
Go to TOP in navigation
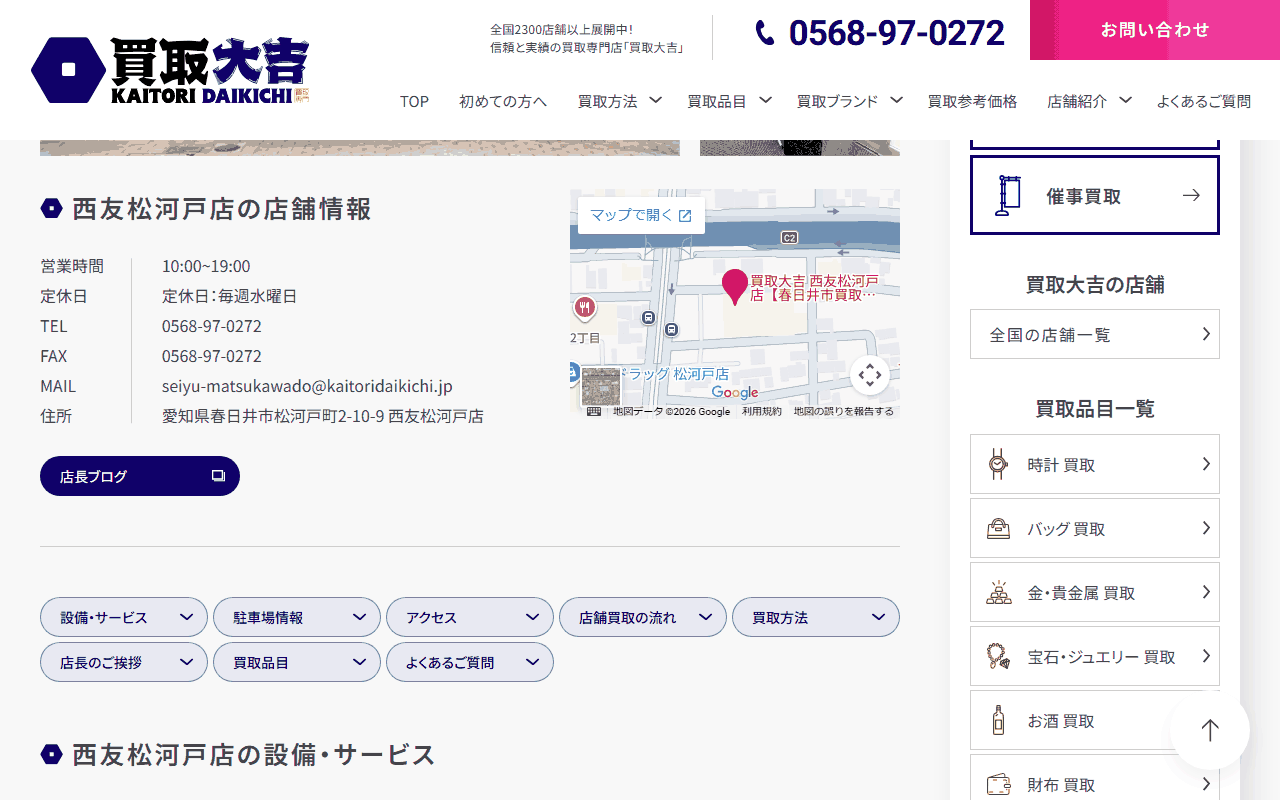414,101
